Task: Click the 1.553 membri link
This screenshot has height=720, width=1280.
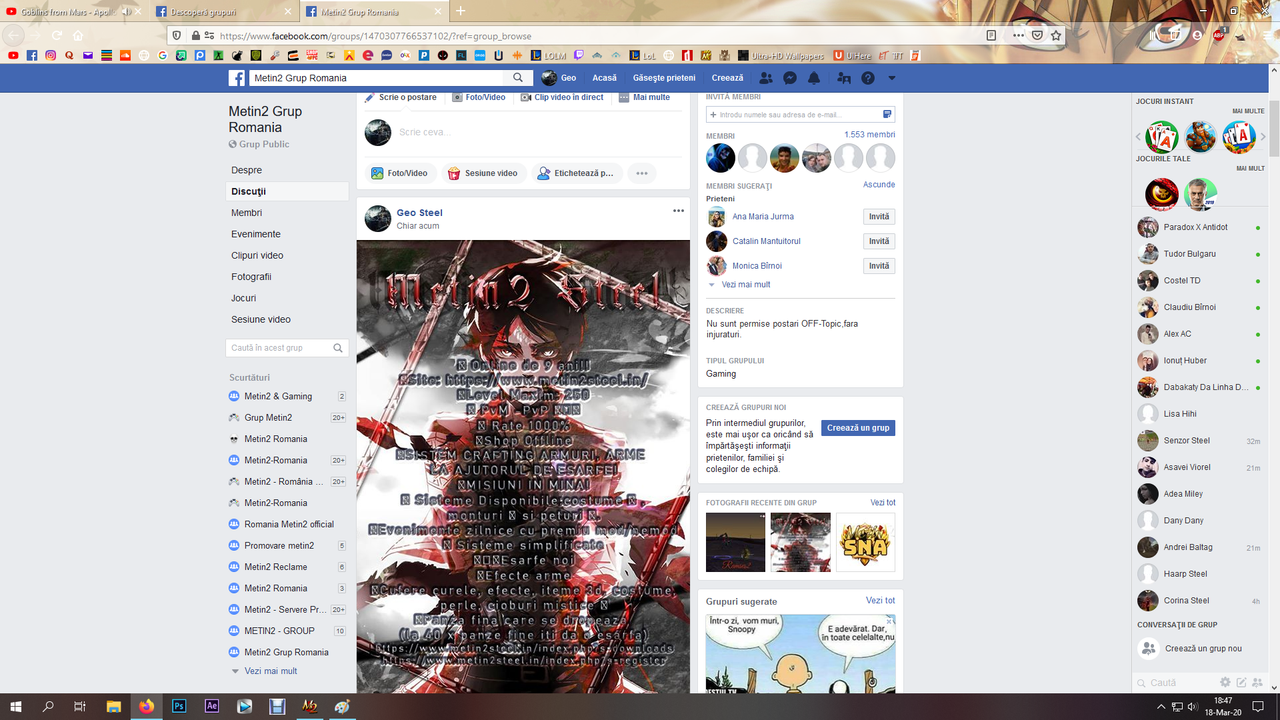Action: [x=869, y=135]
